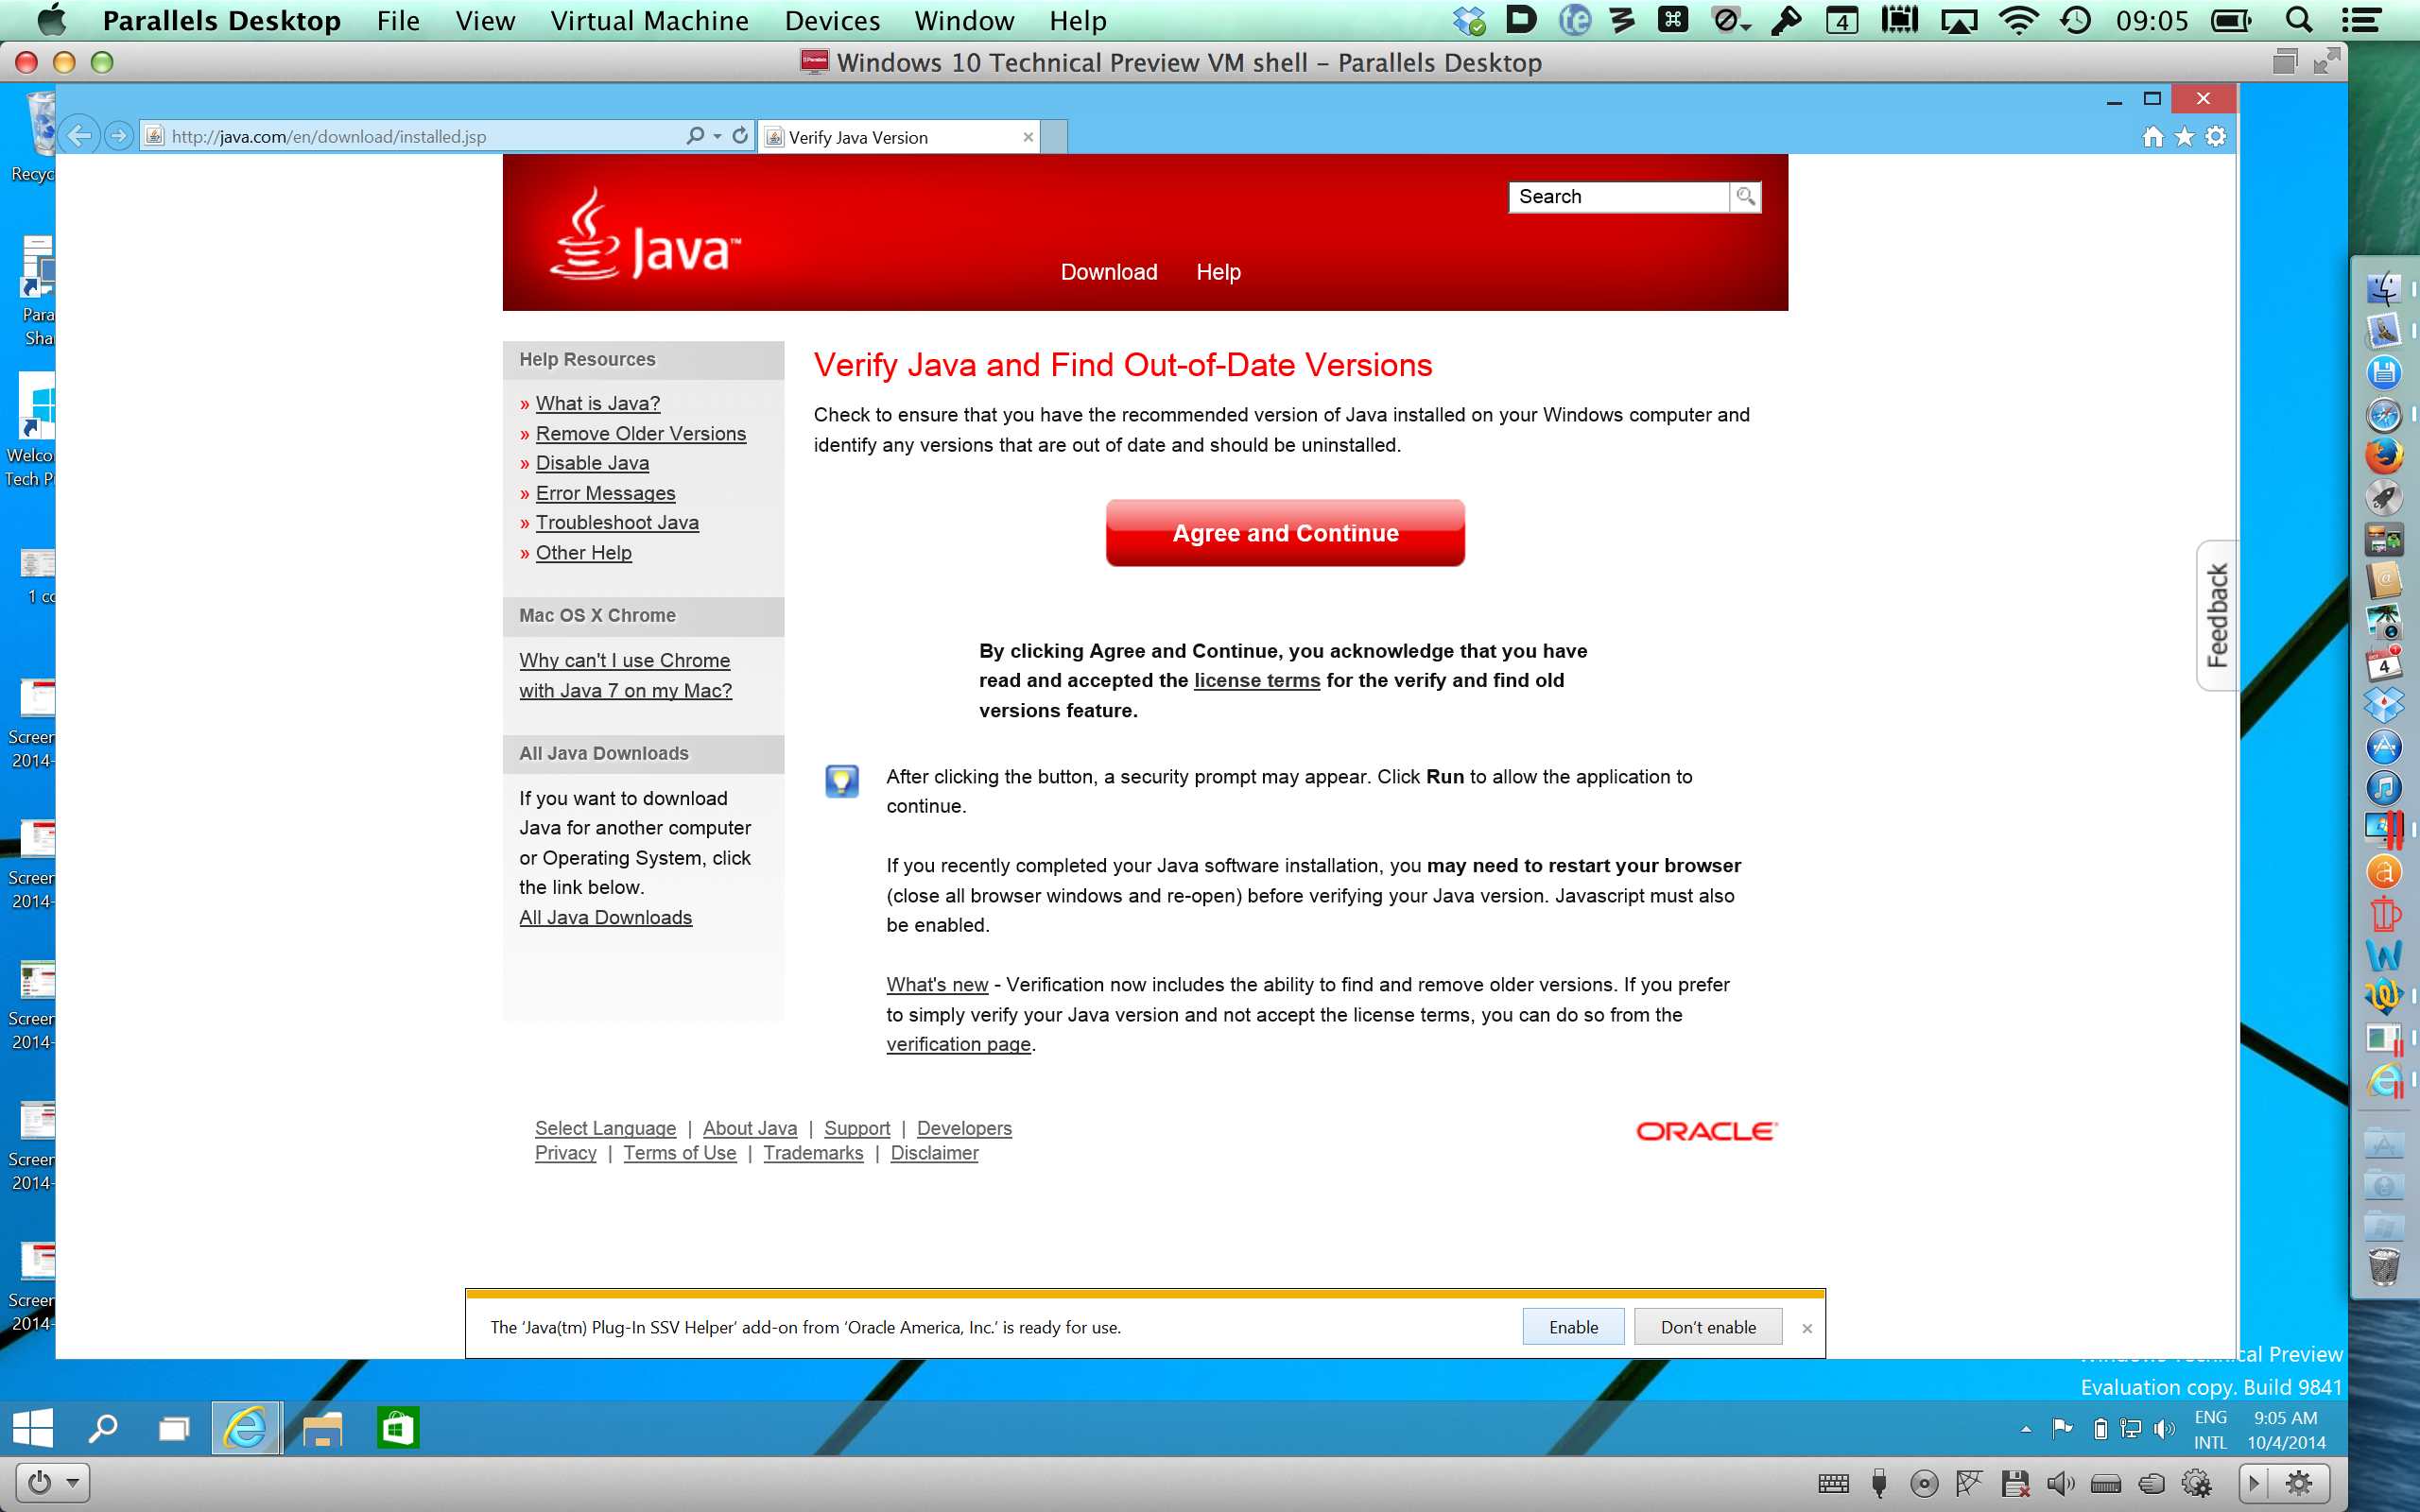Open Devices menu in Parallels Desktop
Image resolution: width=2420 pixels, height=1512 pixels.
tap(832, 21)
